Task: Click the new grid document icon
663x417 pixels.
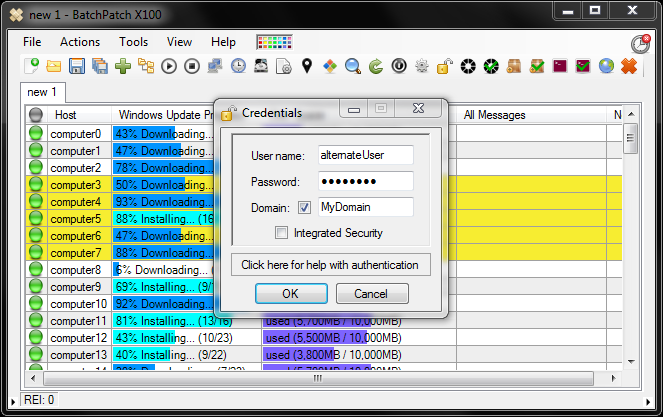Action: click(x=31, y=66)
